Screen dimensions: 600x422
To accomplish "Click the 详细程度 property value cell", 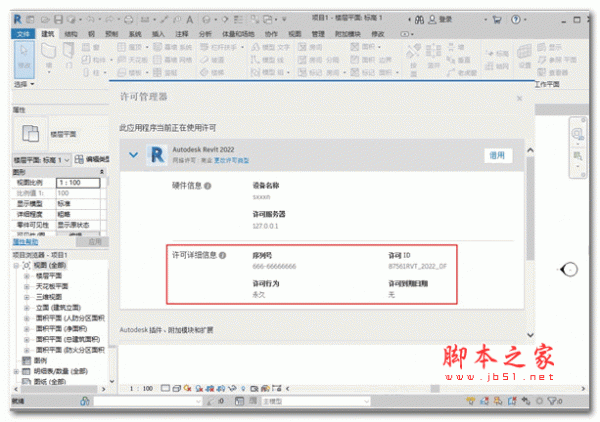I will click(x=78, y=214).
